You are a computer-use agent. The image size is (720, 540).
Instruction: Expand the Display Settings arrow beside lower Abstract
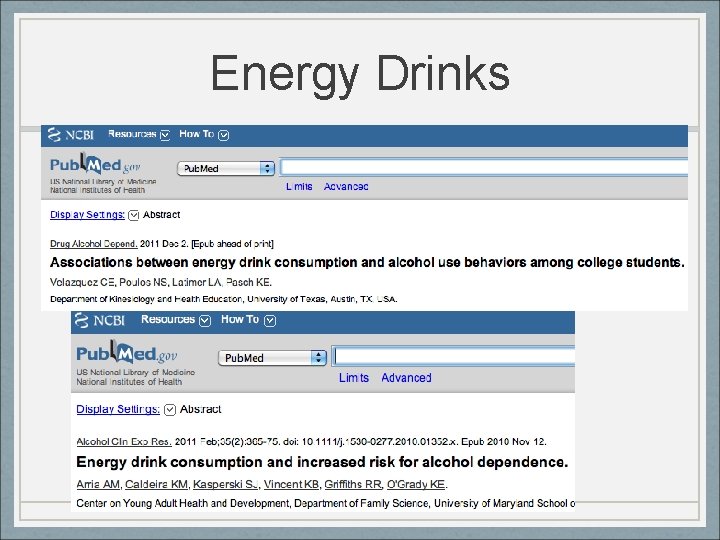click(170, 410)
